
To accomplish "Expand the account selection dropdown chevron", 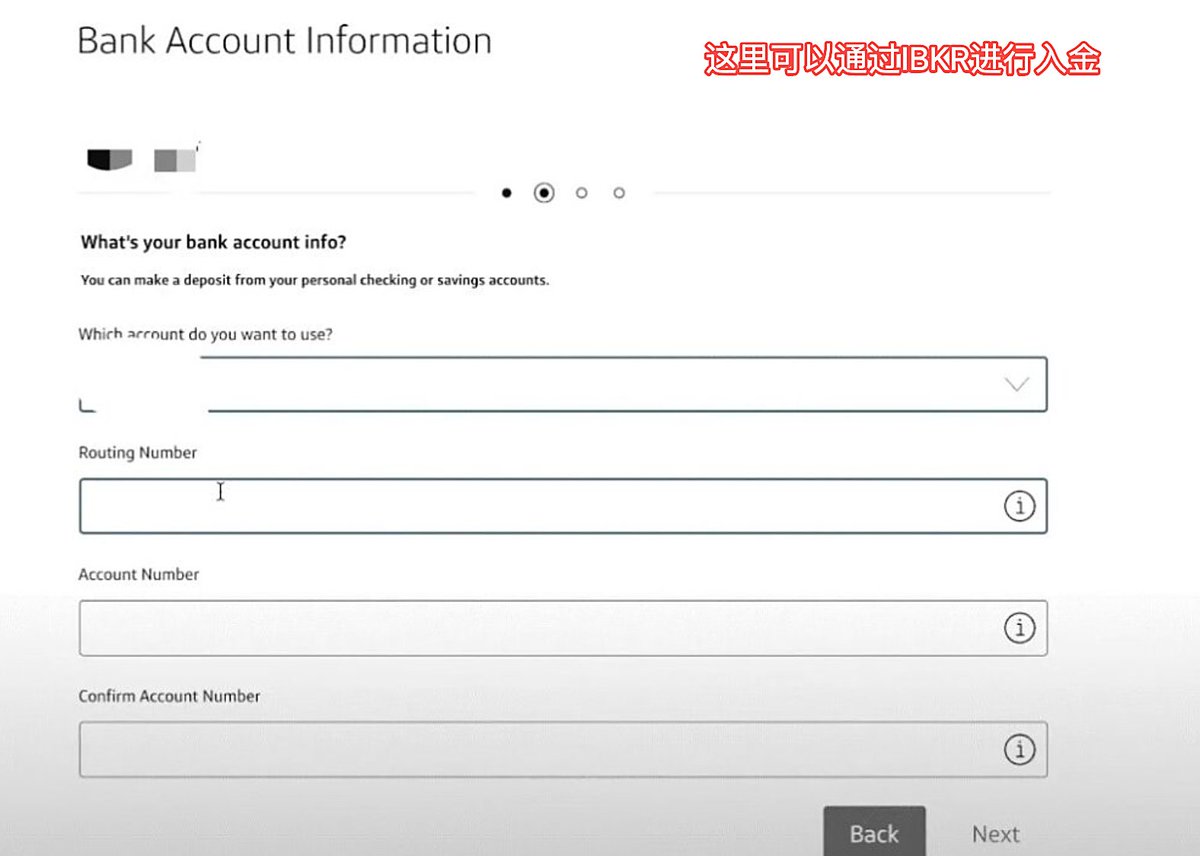I will tap(1016, 384).
